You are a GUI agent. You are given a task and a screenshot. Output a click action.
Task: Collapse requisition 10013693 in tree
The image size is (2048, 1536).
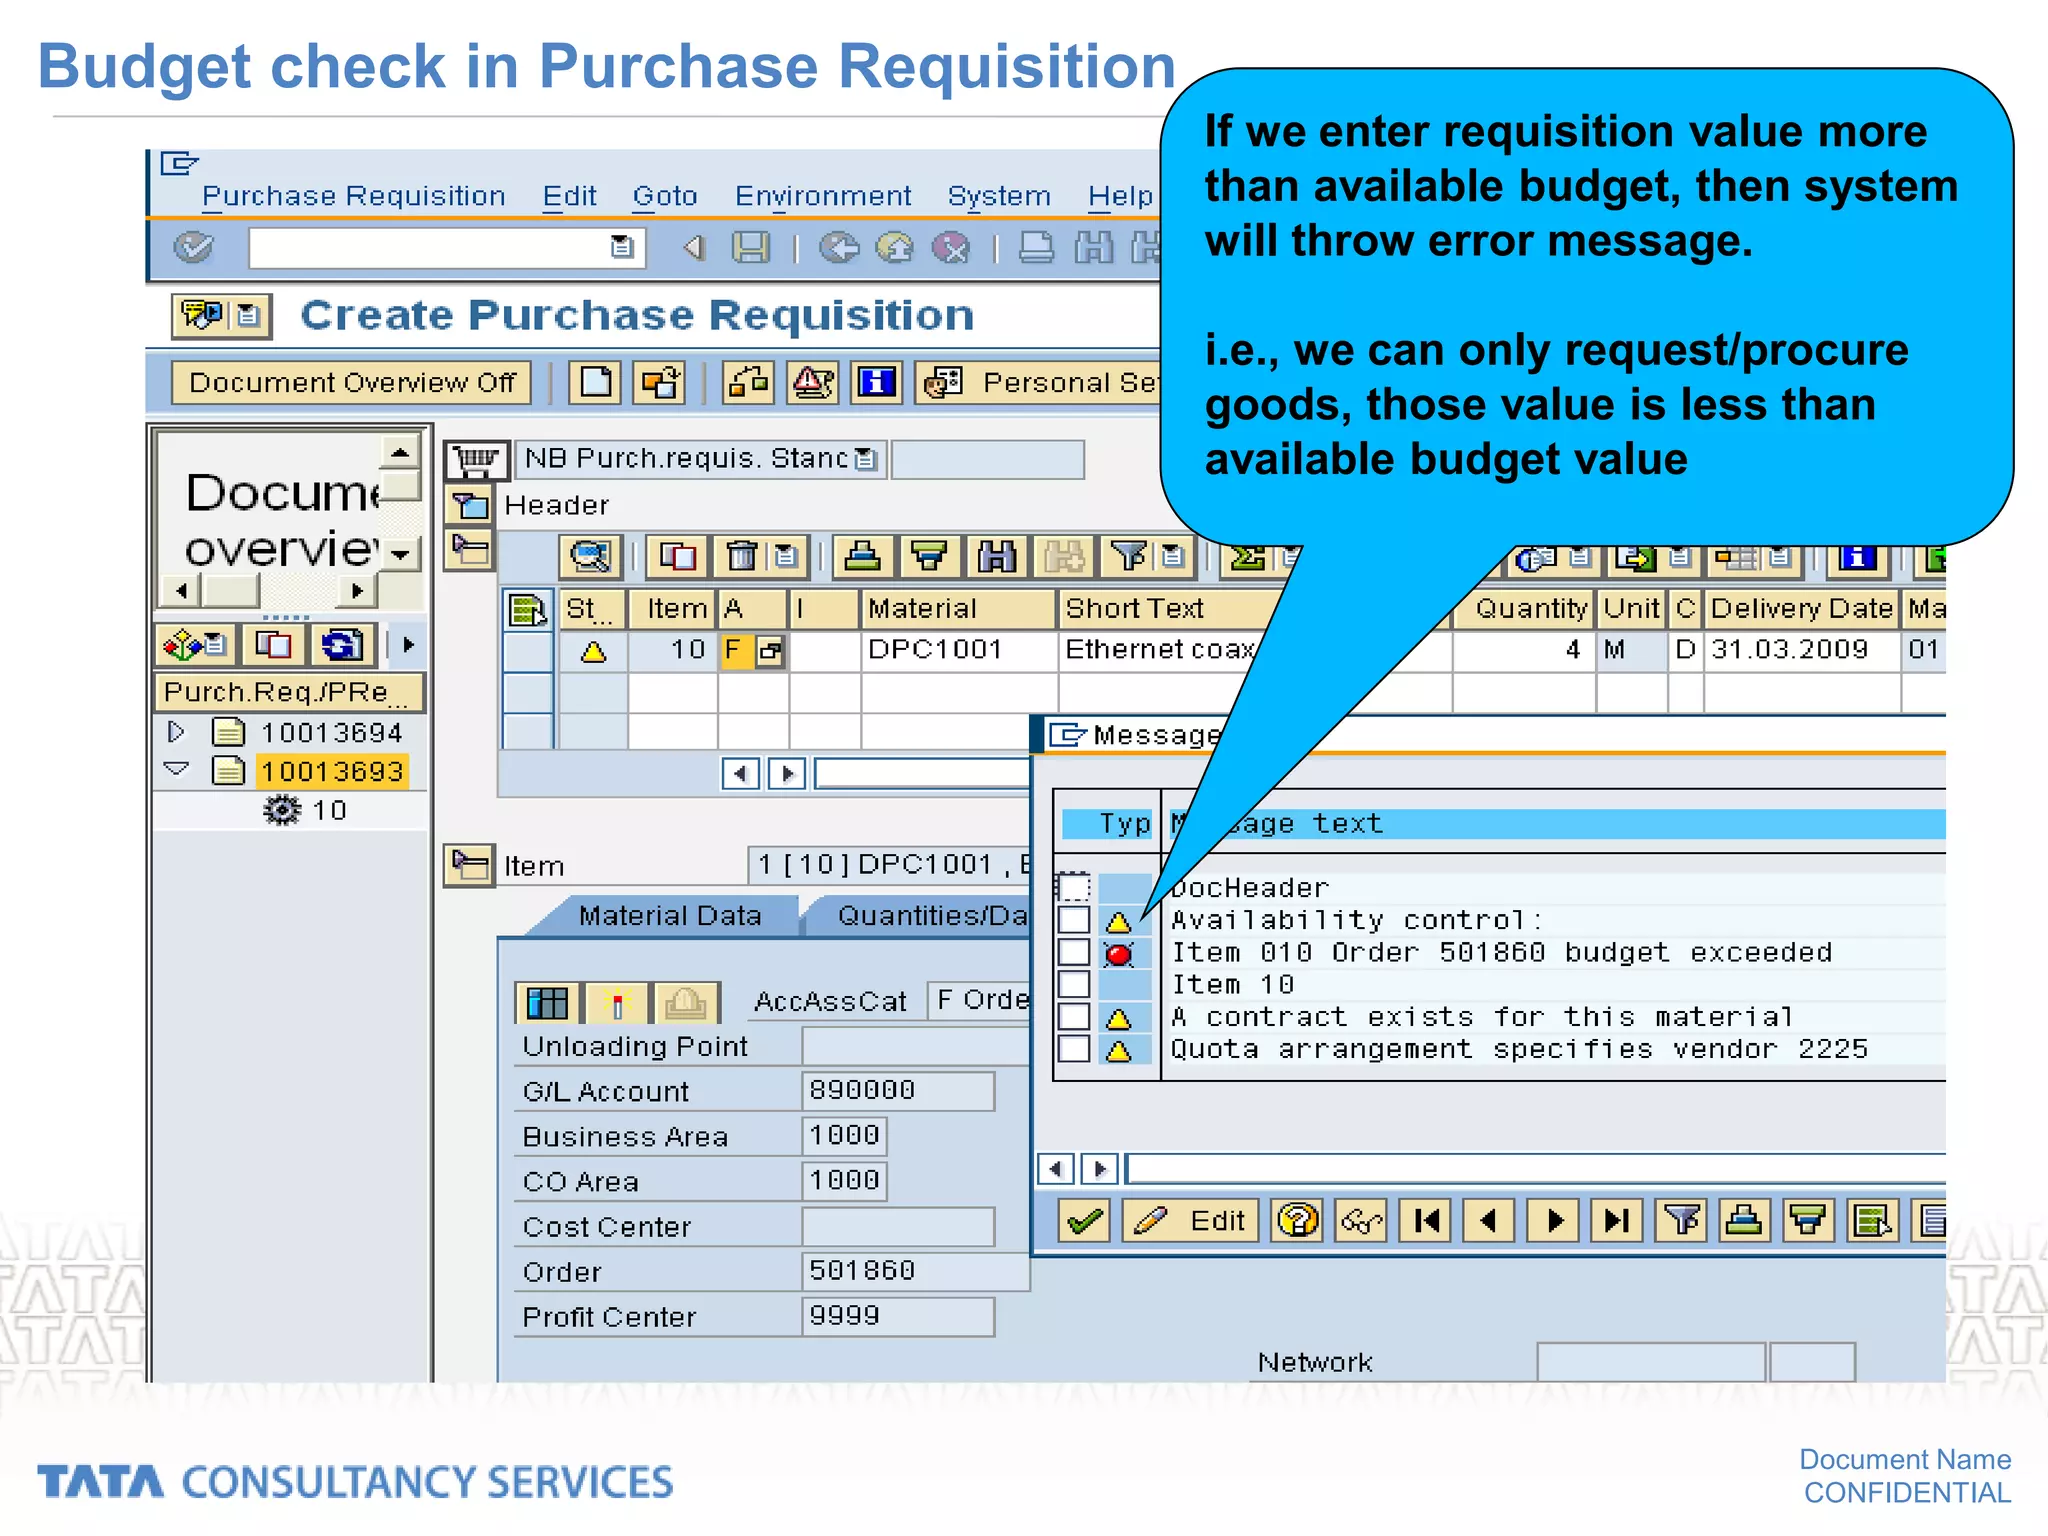[x=176, y=769]
